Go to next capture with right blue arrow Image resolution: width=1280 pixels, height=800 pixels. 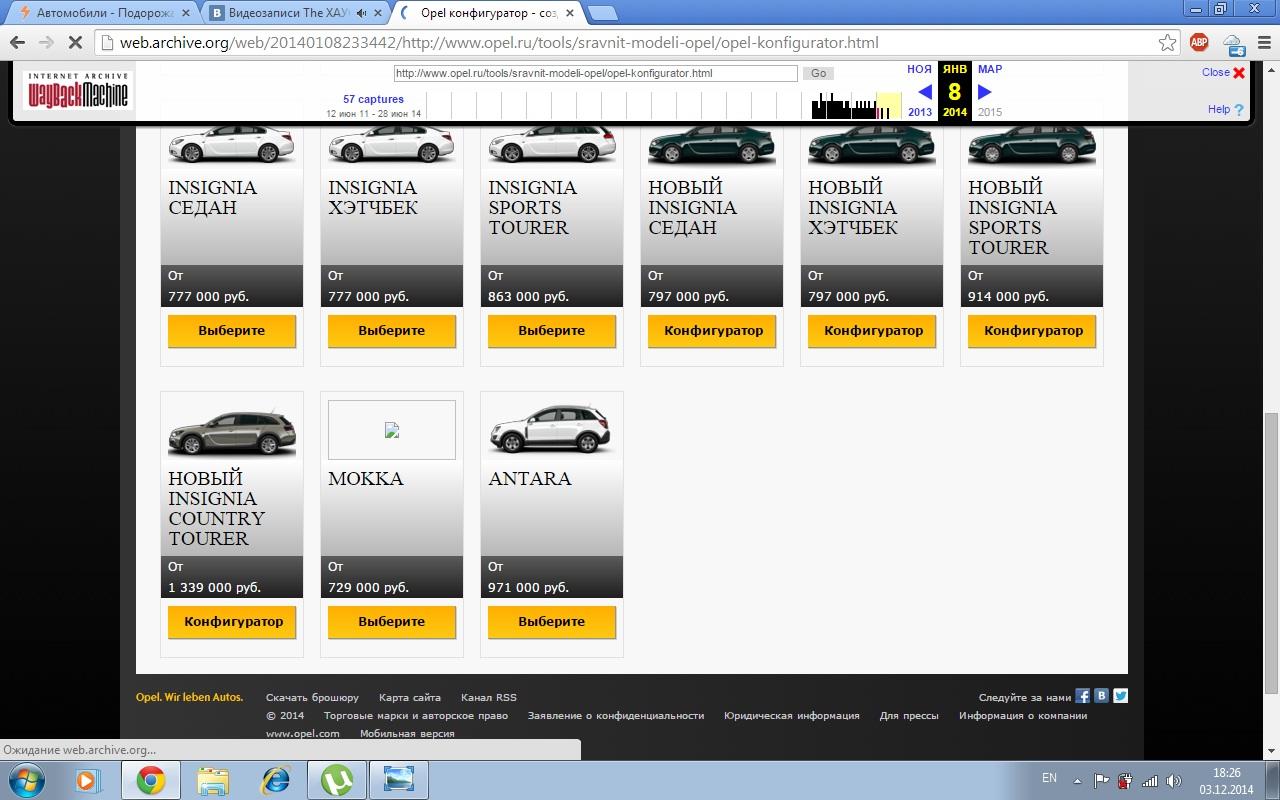984,92
